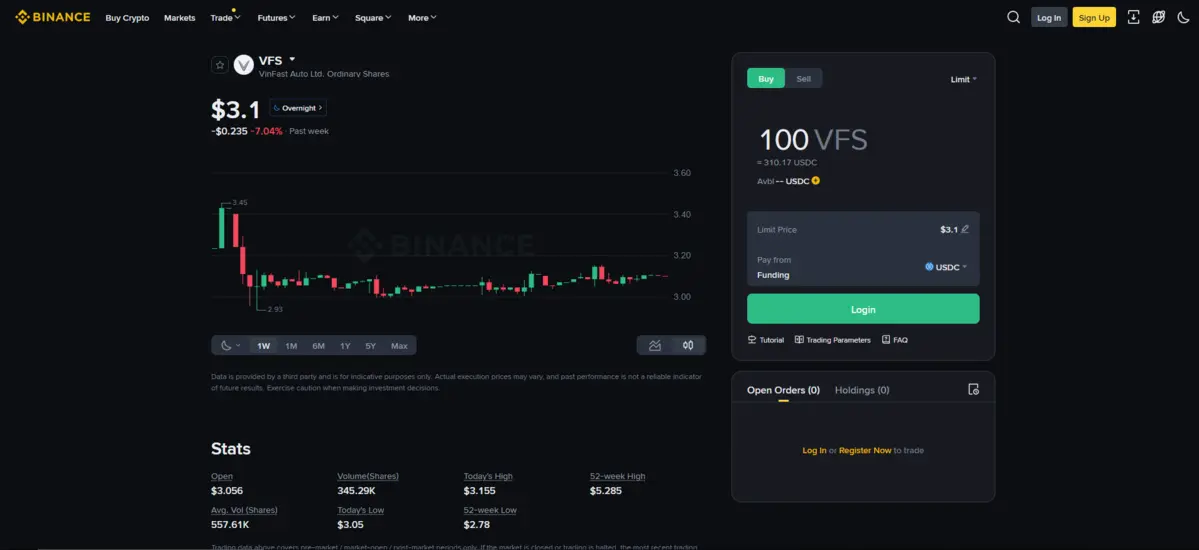Toggle the dark mode moon icon
The width and height of the screenshot is (1199, 550).
pyautogui.click(x=1183, y=18)
